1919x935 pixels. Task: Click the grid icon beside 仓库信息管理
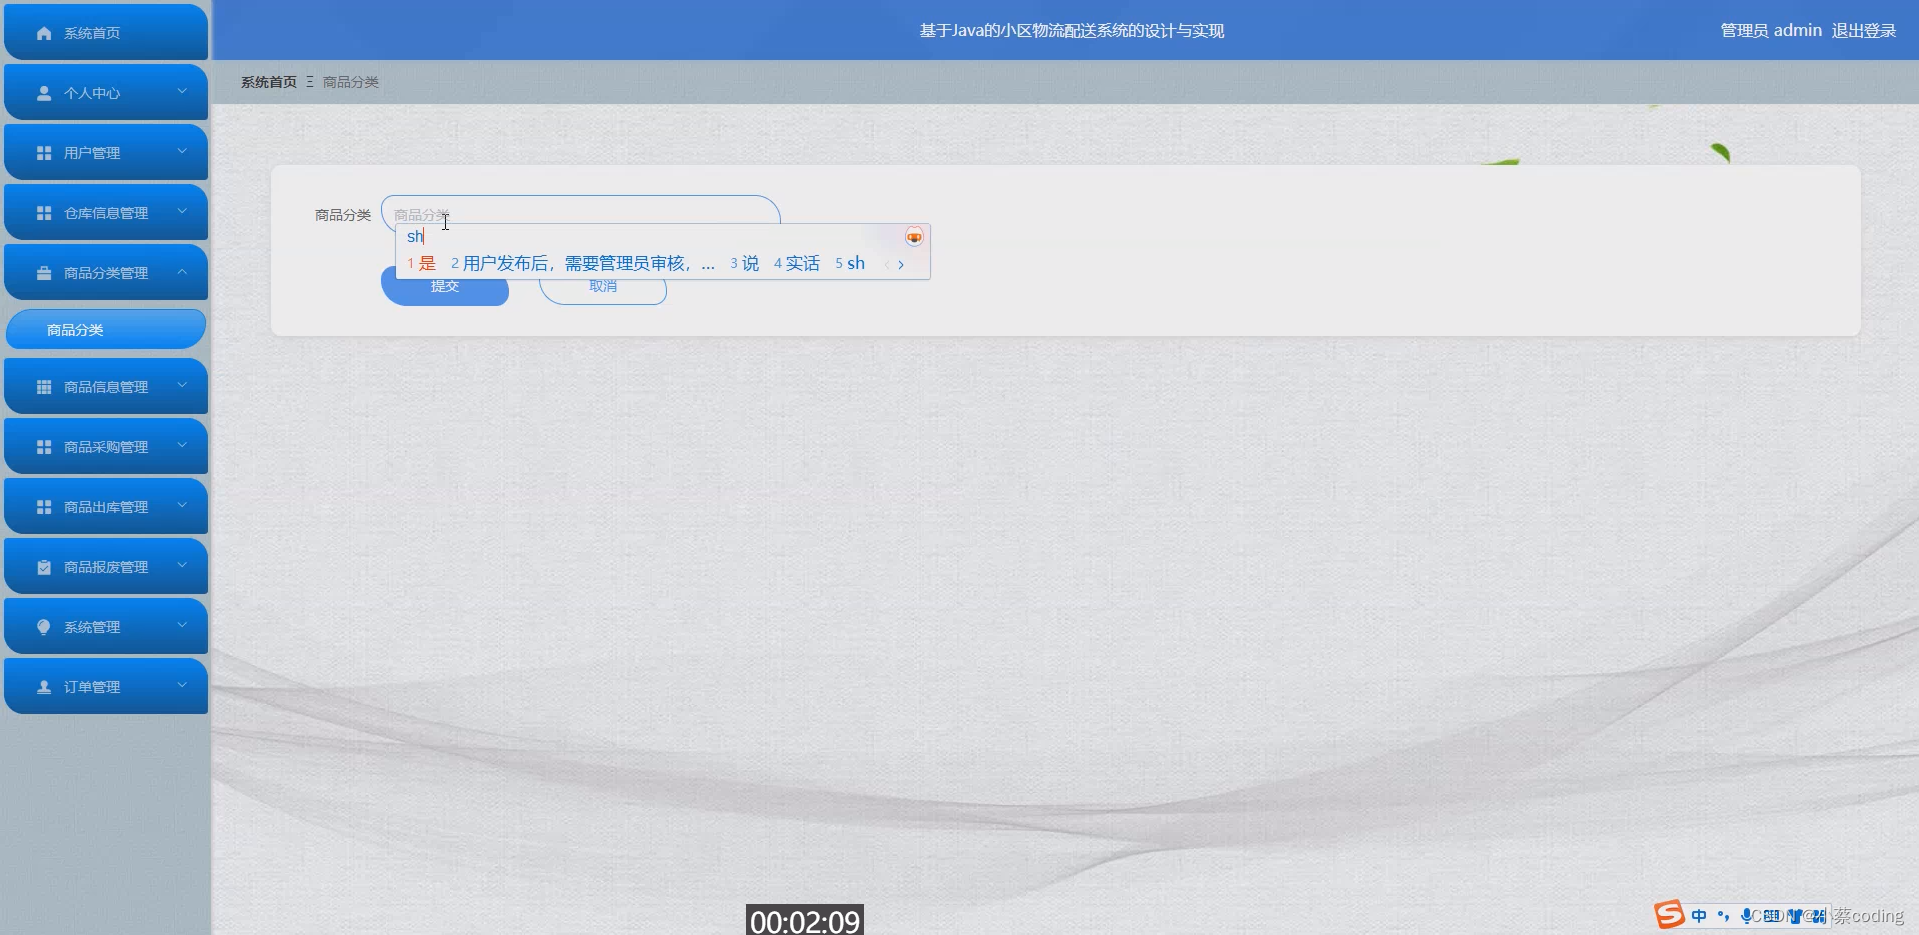point(44,213)
